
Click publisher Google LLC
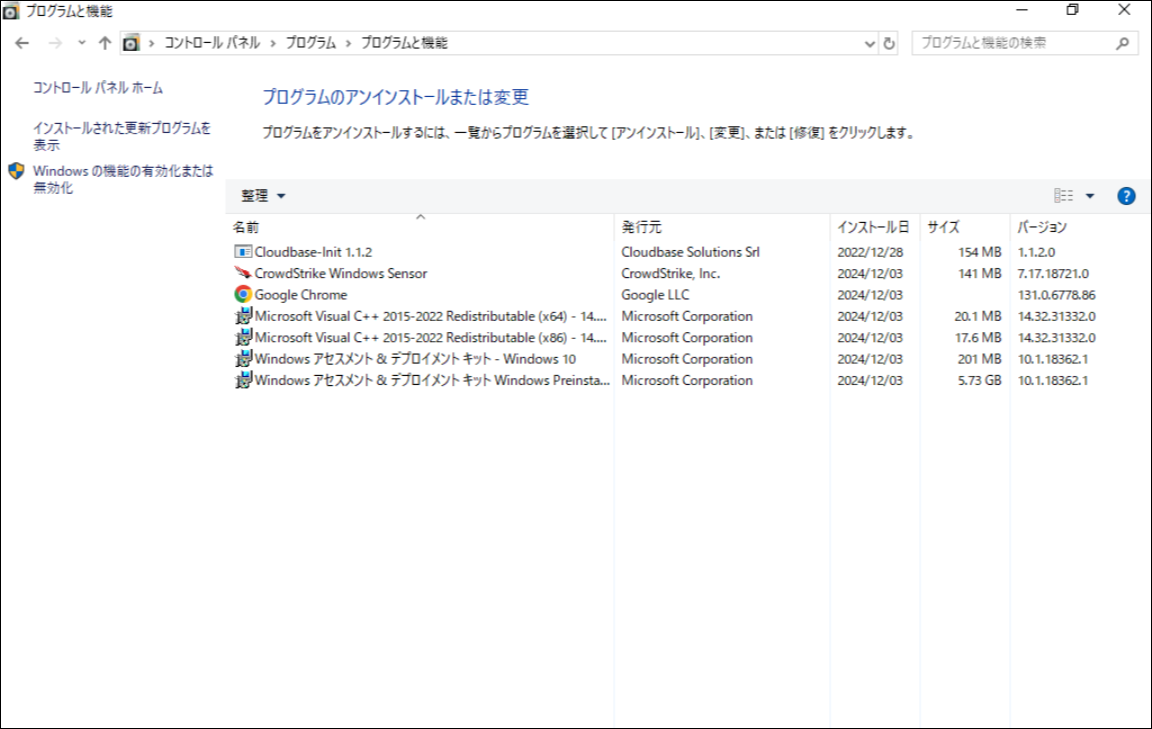655,295
